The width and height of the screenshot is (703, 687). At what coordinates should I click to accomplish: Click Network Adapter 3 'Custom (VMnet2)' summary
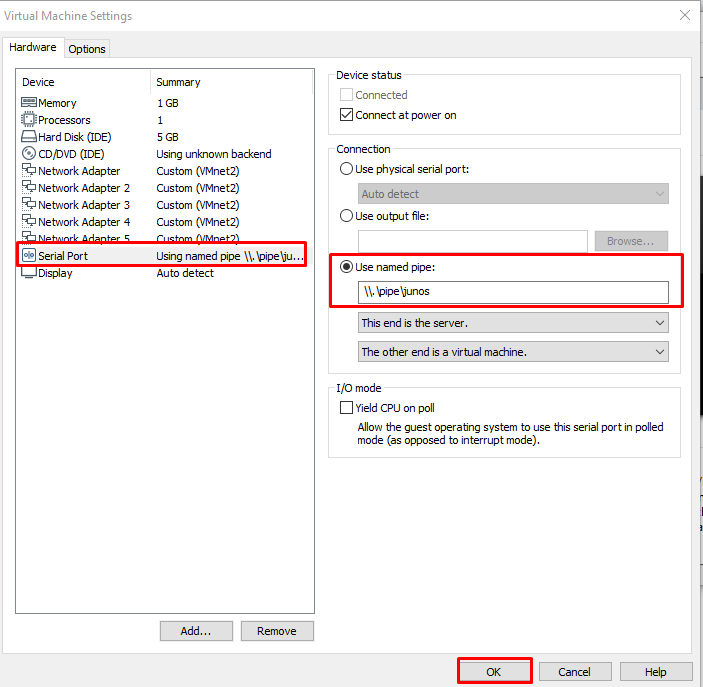[x=198, y=205]
